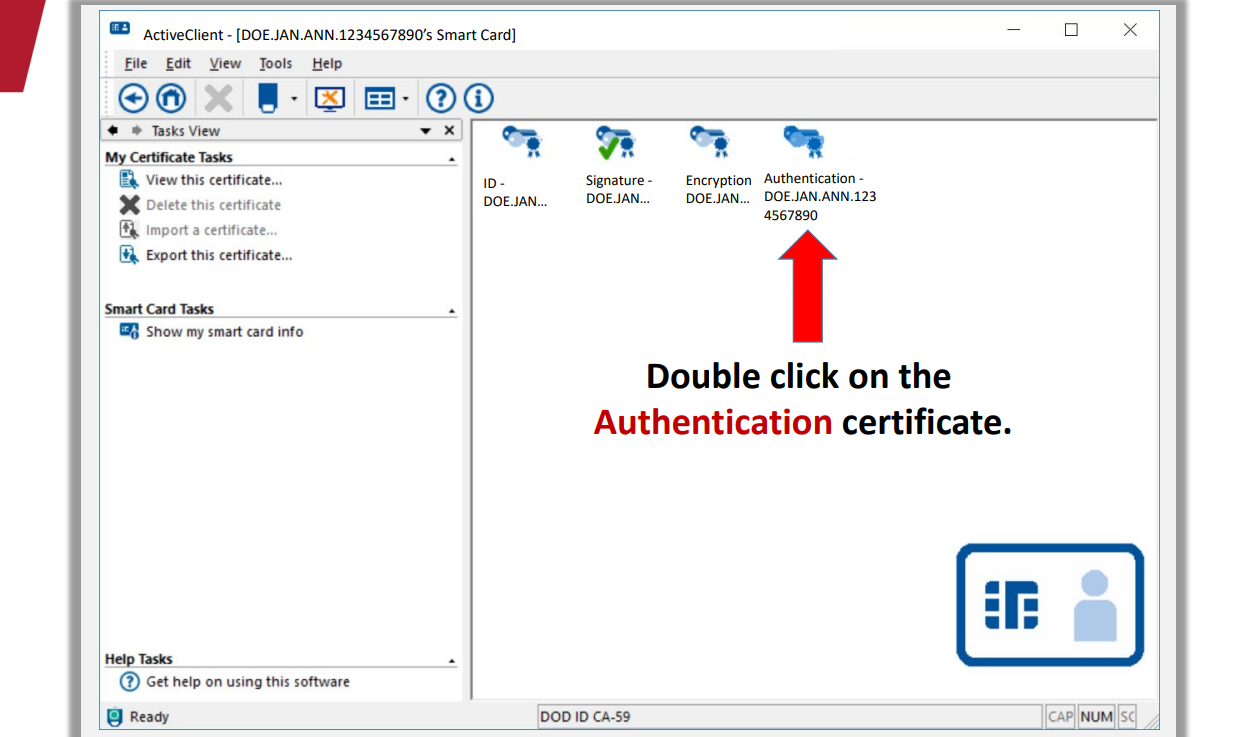Image resolution: width=1250 pixels, height=737 pixels.
Task: Click the Home toolbar icon
Action: click(171, 98)
